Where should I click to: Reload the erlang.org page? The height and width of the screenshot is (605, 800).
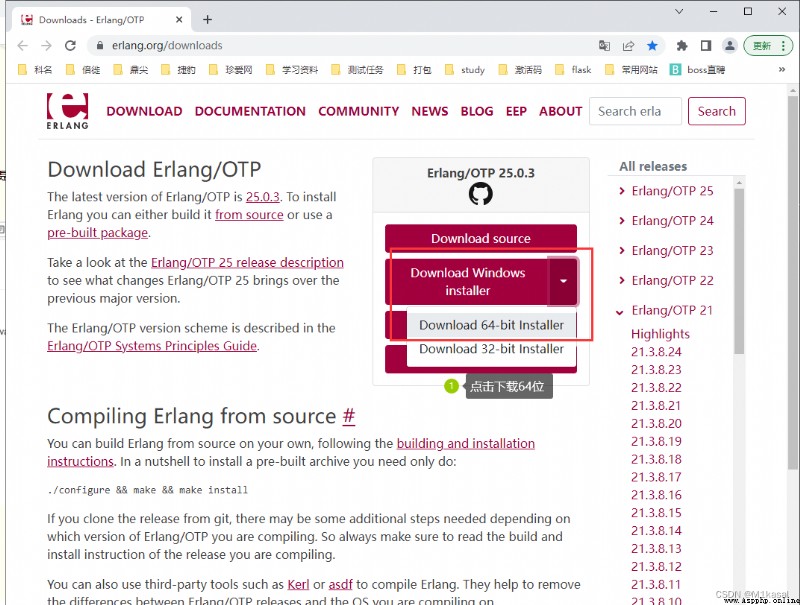tap(70, 45)
